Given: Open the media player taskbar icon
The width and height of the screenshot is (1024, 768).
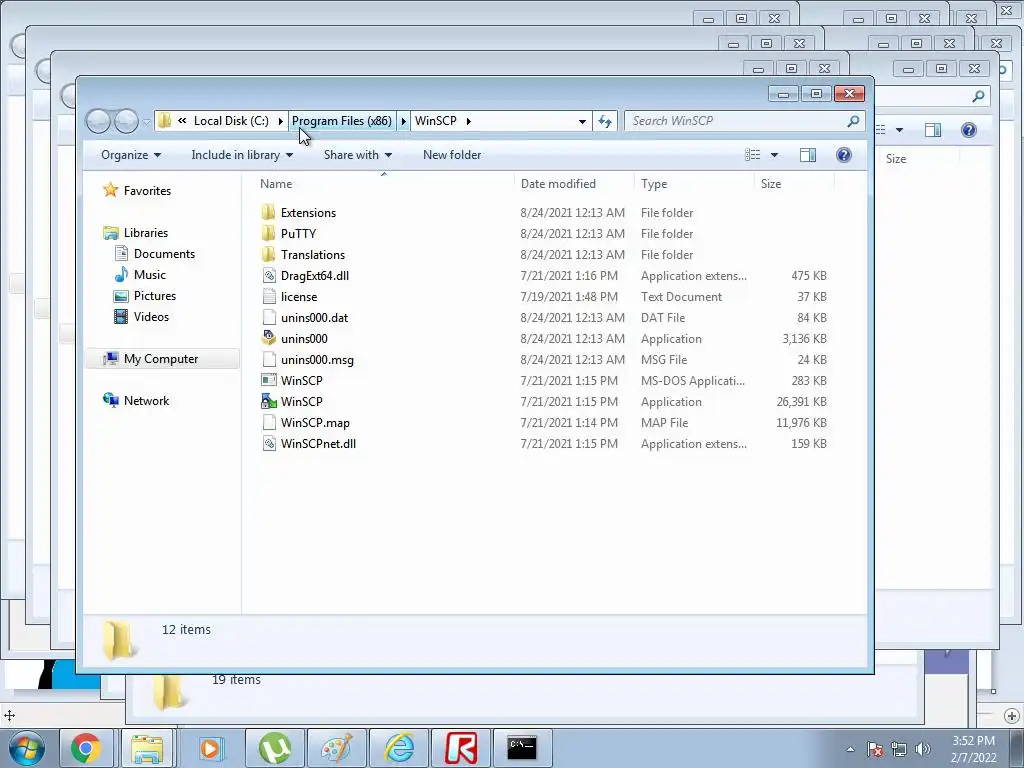Looking at the screenshot, I should [211, 748].
